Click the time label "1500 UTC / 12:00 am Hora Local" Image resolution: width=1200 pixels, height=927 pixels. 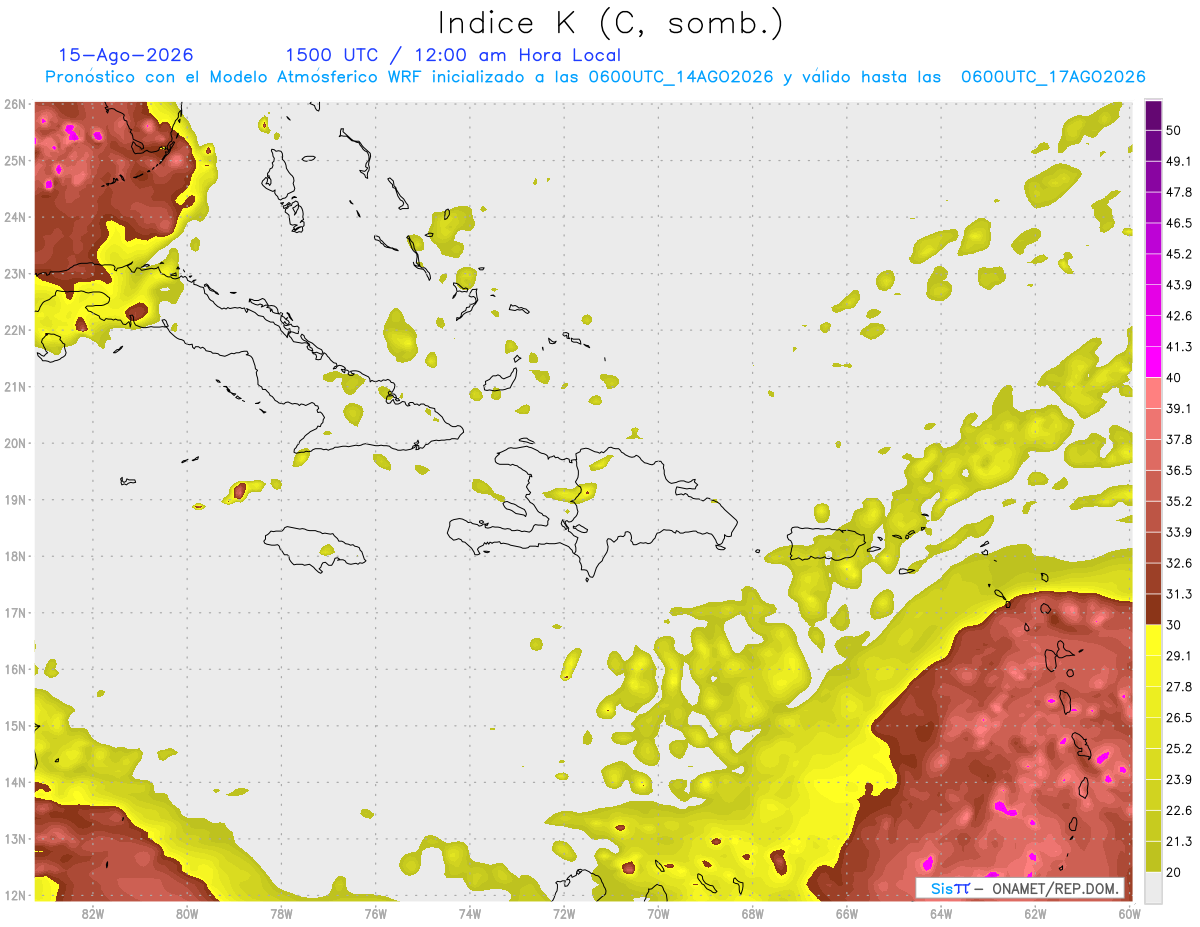coord(453,55)
